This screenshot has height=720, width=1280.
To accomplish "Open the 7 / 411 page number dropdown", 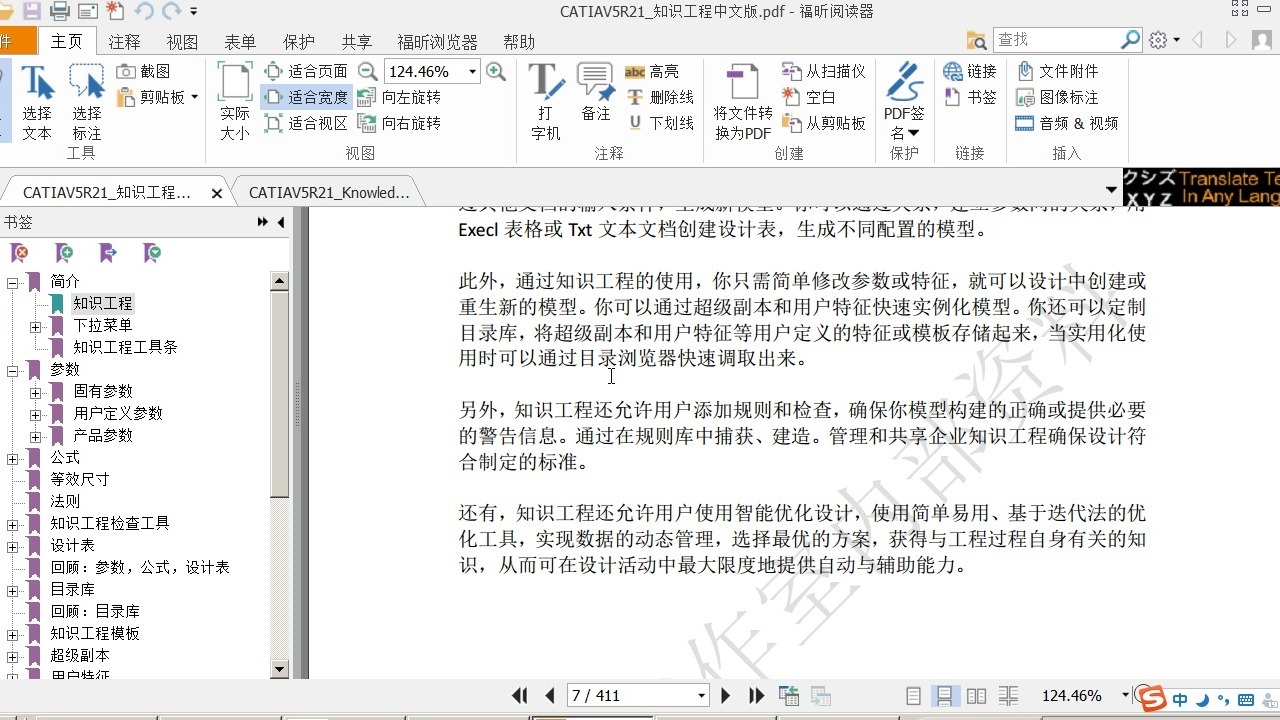I will tap(701, 695).
